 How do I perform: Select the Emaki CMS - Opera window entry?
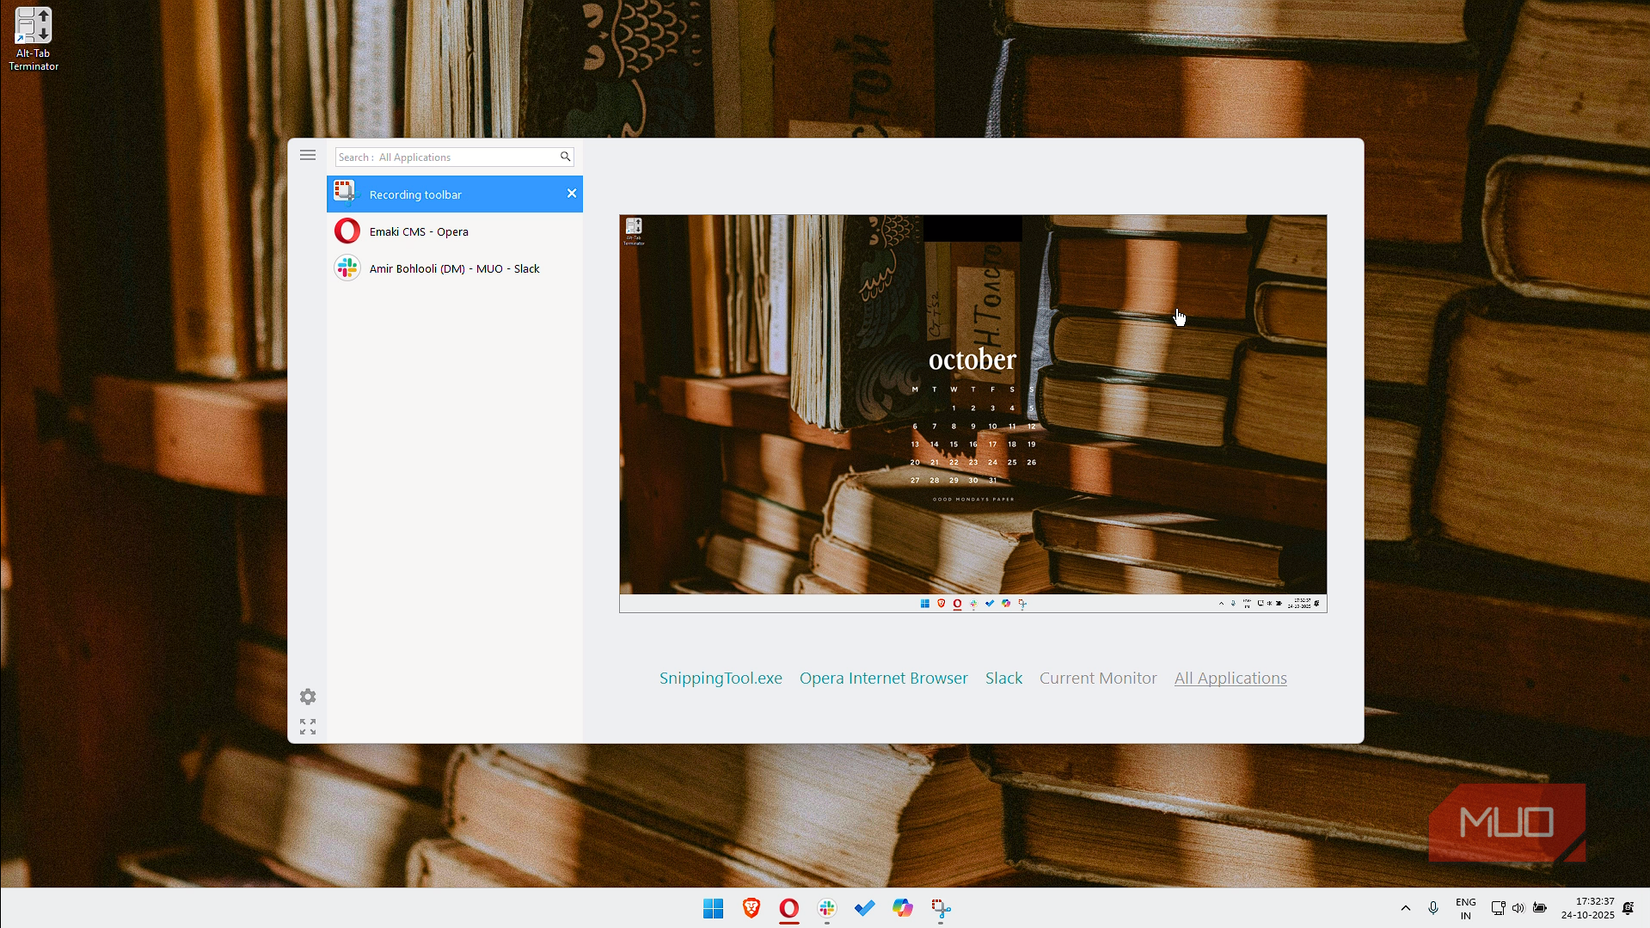[x=419, y=231]
